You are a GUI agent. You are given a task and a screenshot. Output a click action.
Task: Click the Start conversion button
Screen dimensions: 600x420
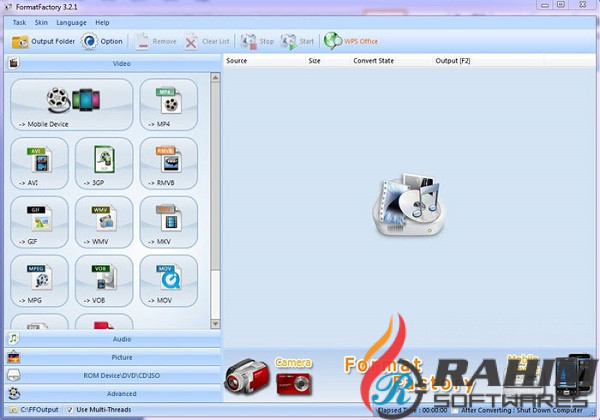tap(297, 41)
